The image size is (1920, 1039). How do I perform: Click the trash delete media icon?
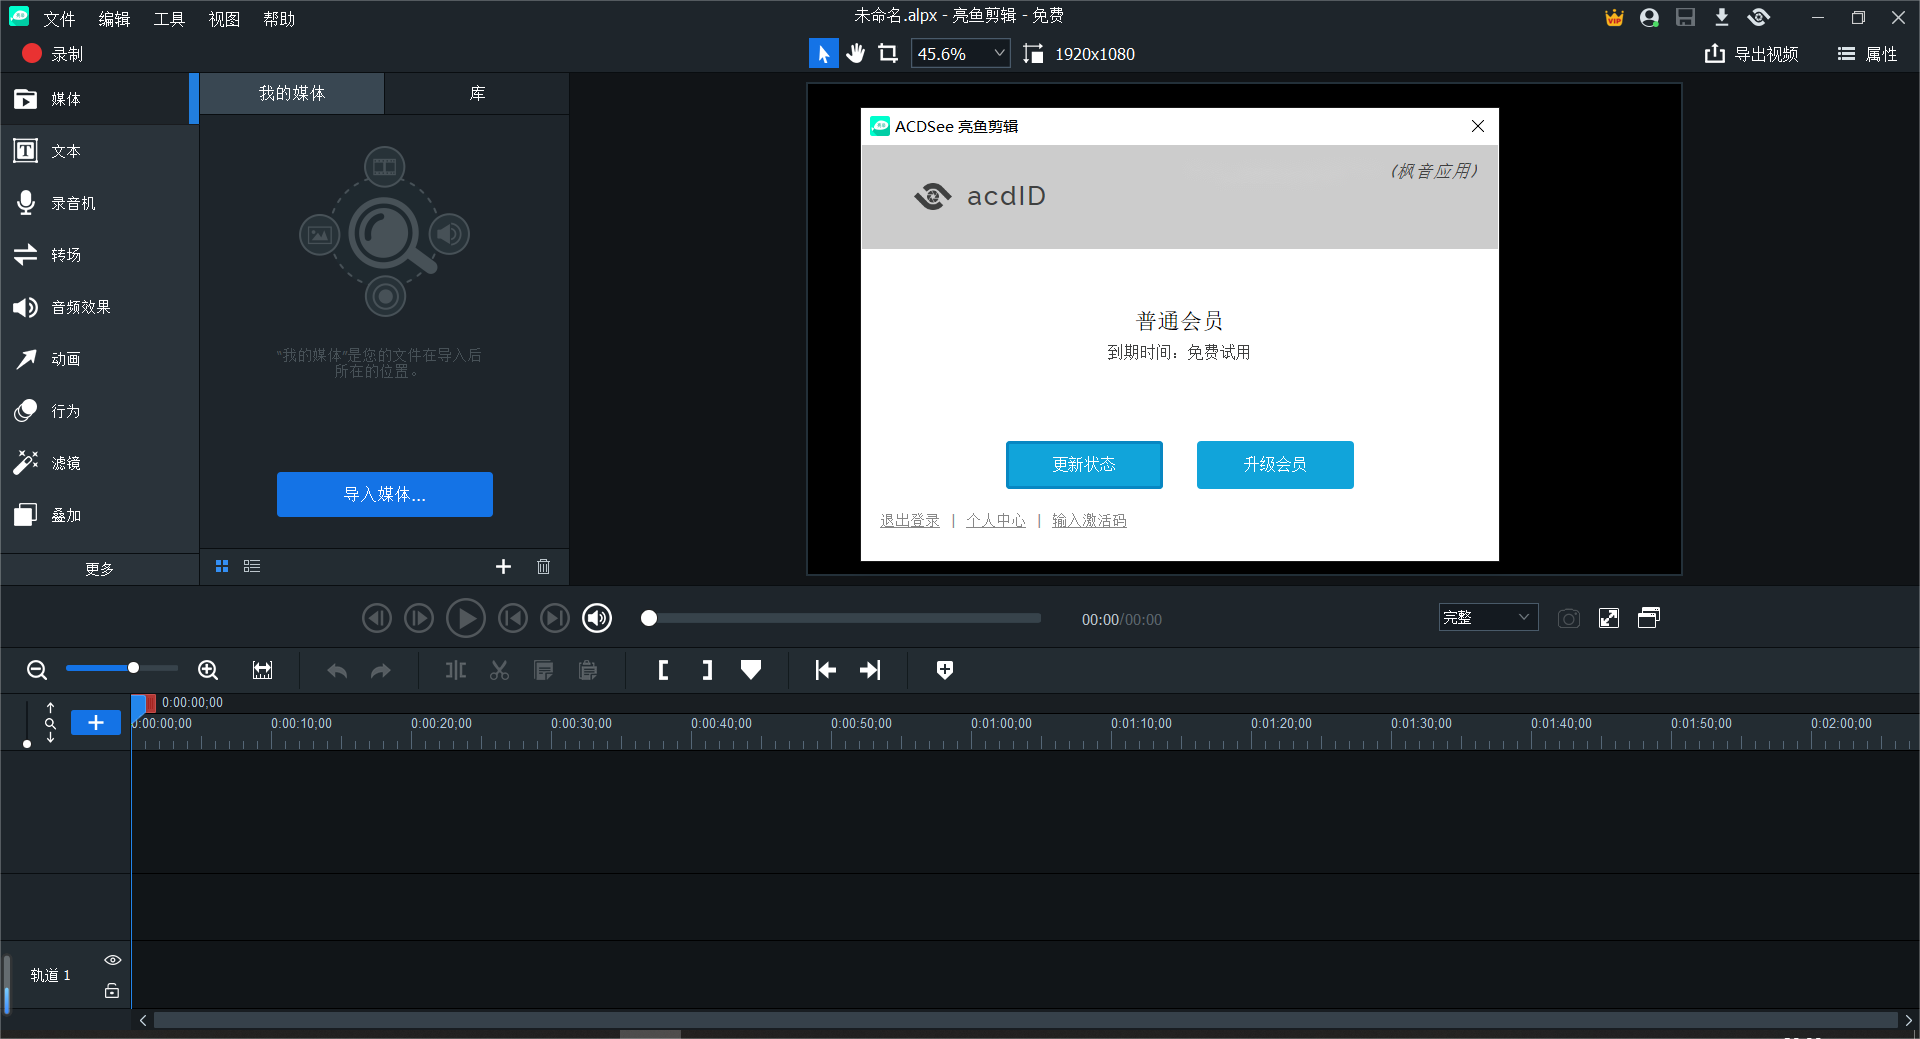point(543,566)
